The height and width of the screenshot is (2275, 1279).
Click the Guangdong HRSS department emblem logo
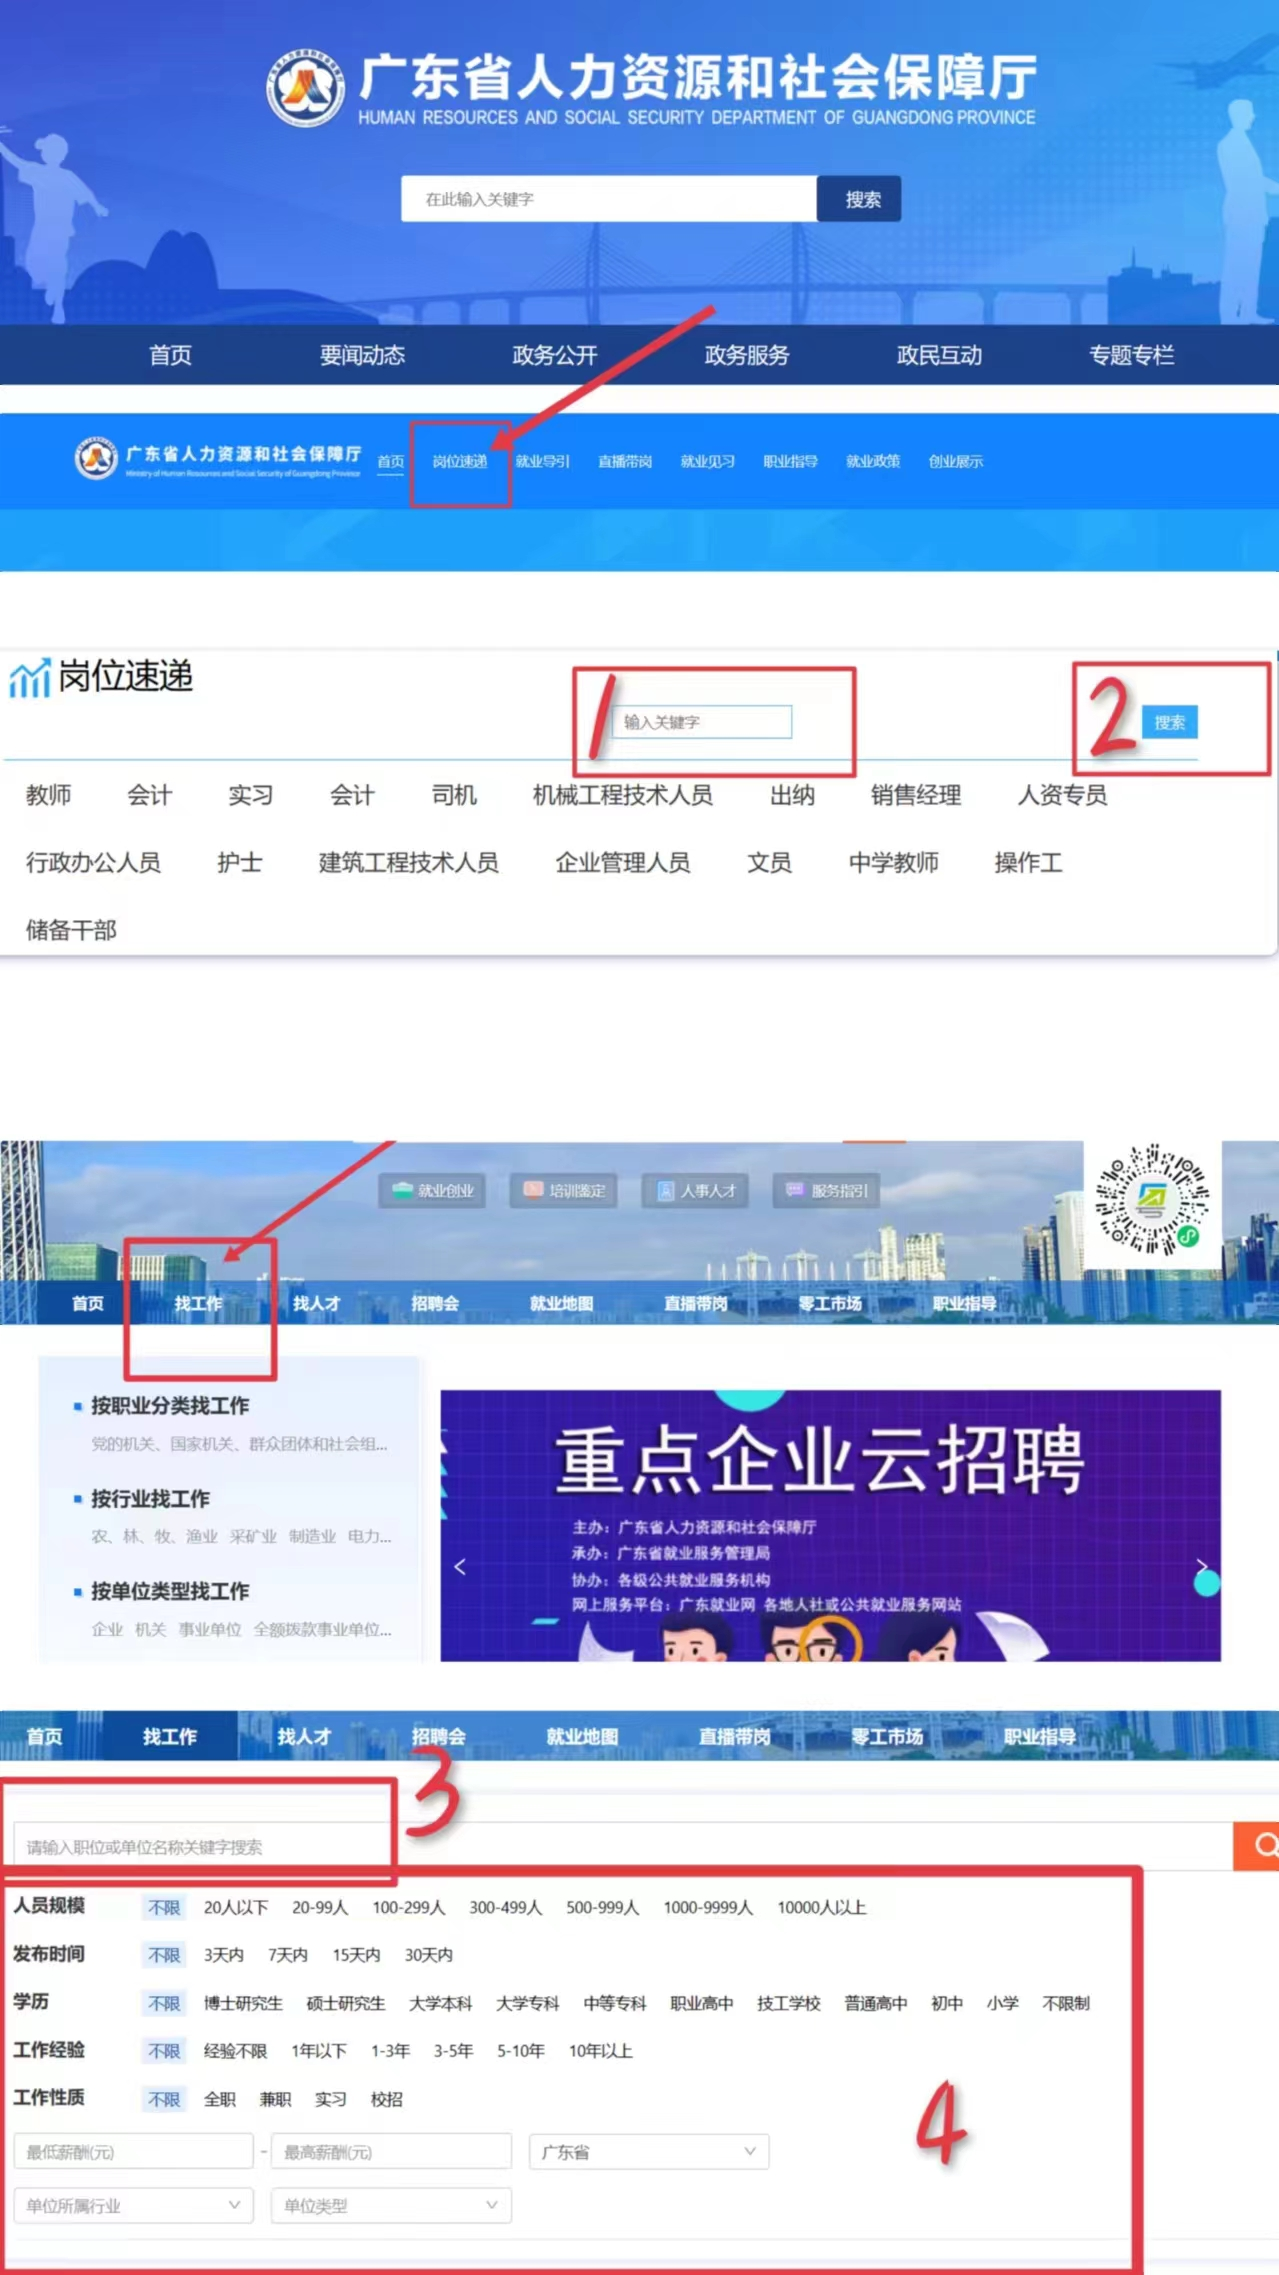[x=305, y=89]
